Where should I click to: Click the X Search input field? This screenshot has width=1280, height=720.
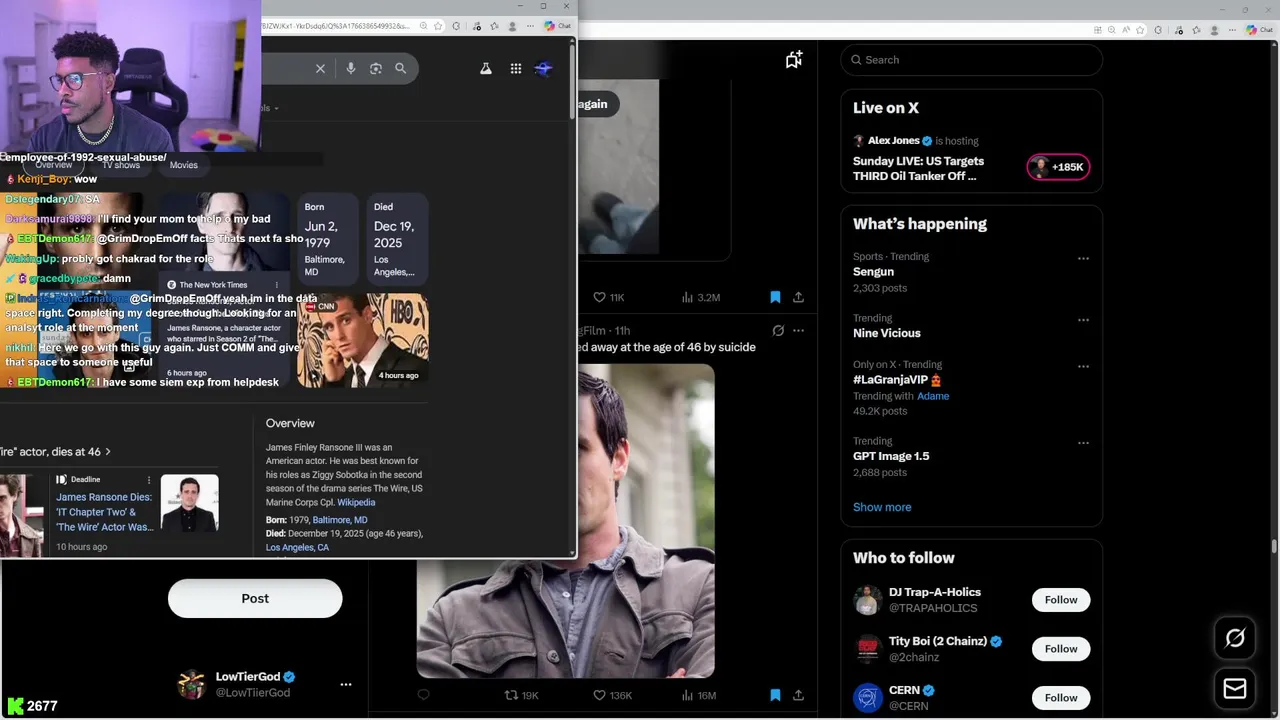pos(972,60)
